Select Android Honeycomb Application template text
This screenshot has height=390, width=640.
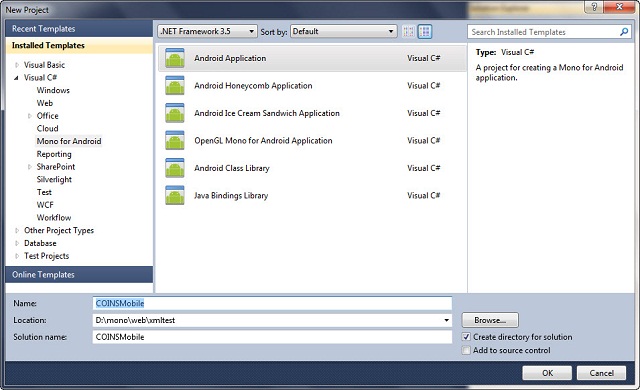[253, 86]
